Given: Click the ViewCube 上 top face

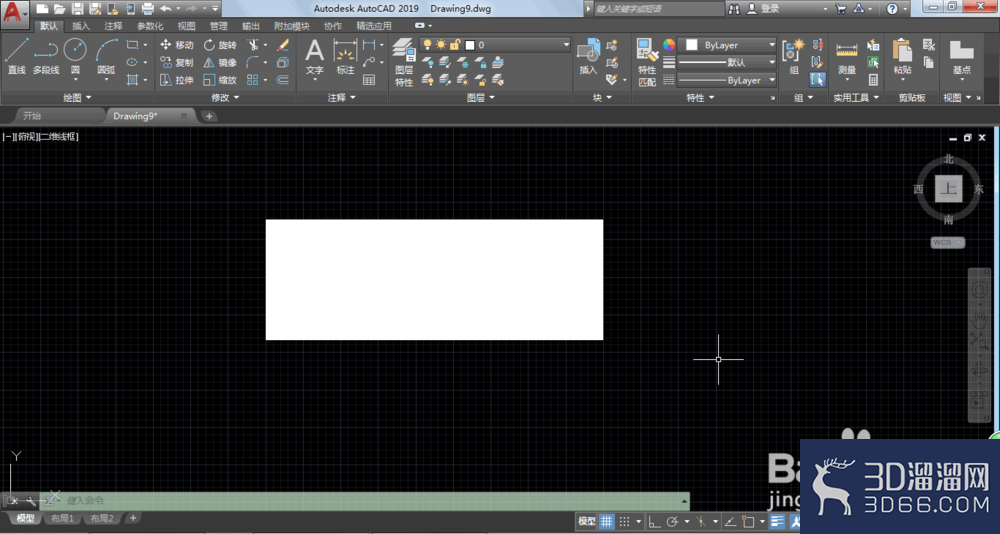Looking at the screenshot, I should [x=948, y=189].
